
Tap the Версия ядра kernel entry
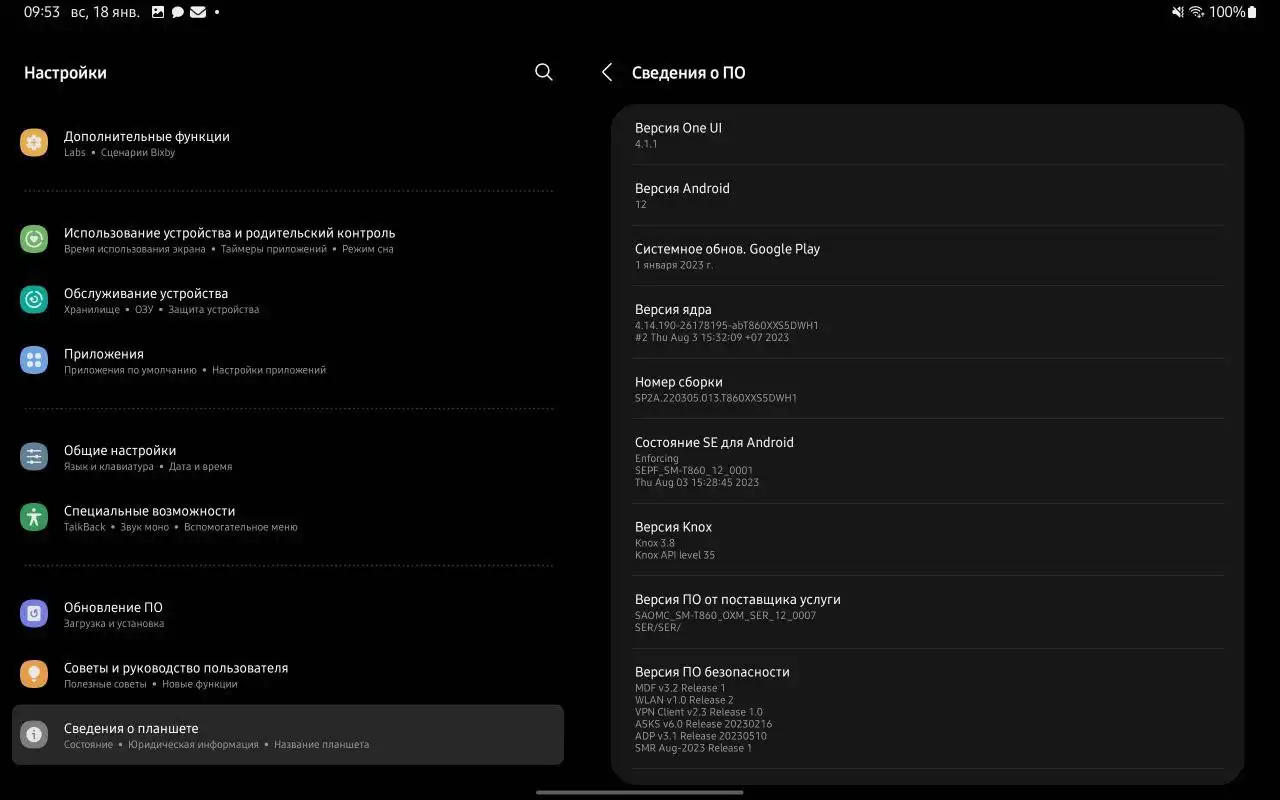click(927, 322)
